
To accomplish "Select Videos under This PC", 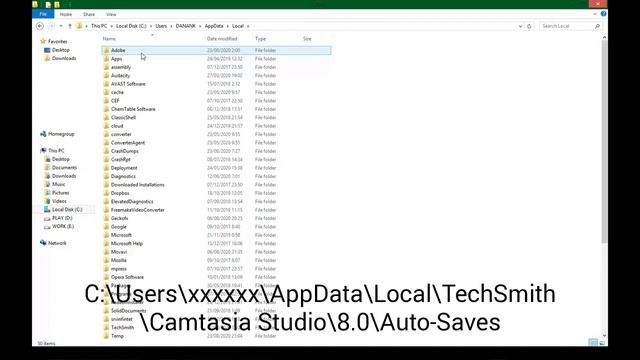I will (59, 201).
